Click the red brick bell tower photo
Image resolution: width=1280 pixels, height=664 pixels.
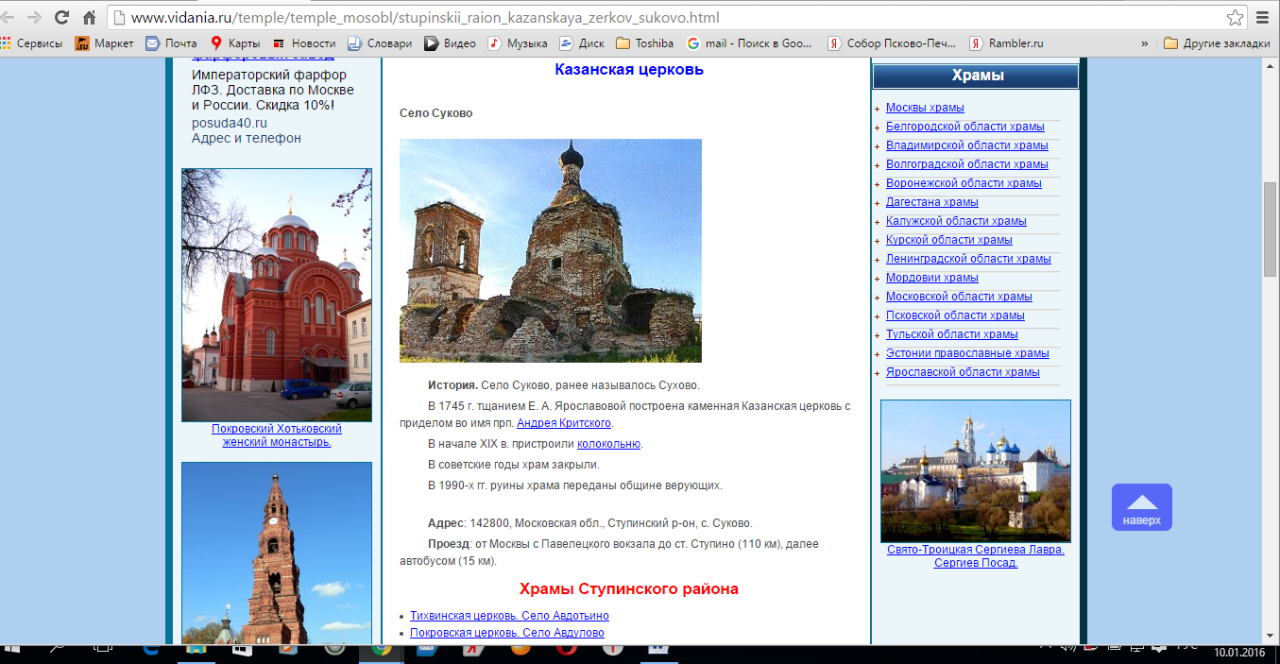pos(276,553)
